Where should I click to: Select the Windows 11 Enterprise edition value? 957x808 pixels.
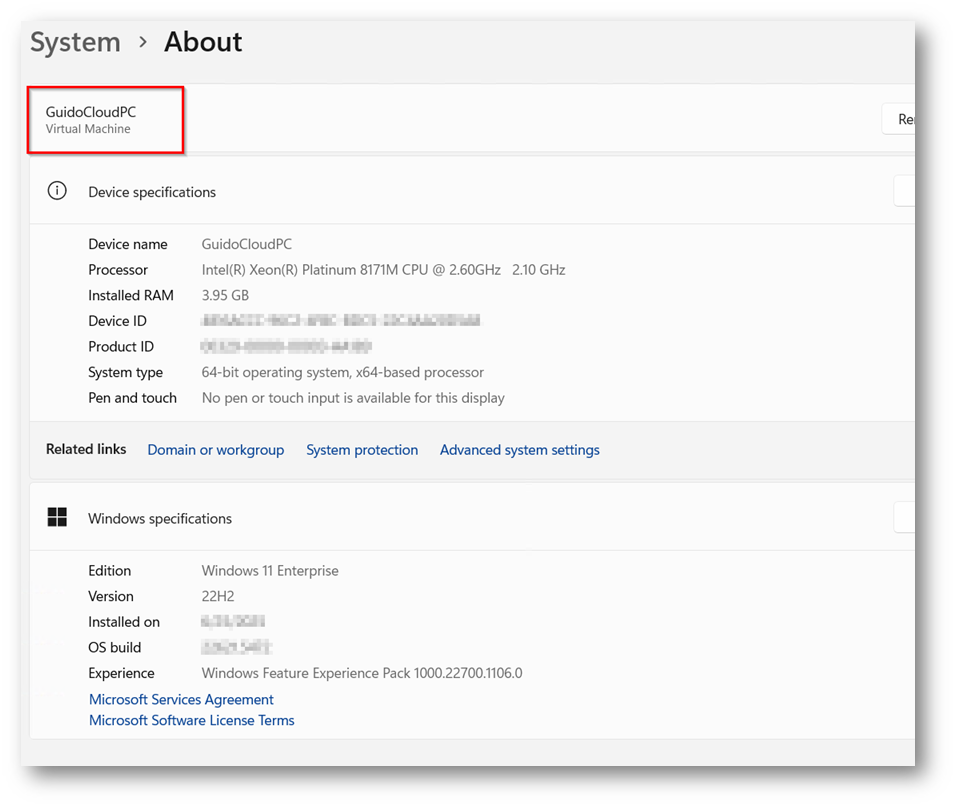(x=270, y=571)
